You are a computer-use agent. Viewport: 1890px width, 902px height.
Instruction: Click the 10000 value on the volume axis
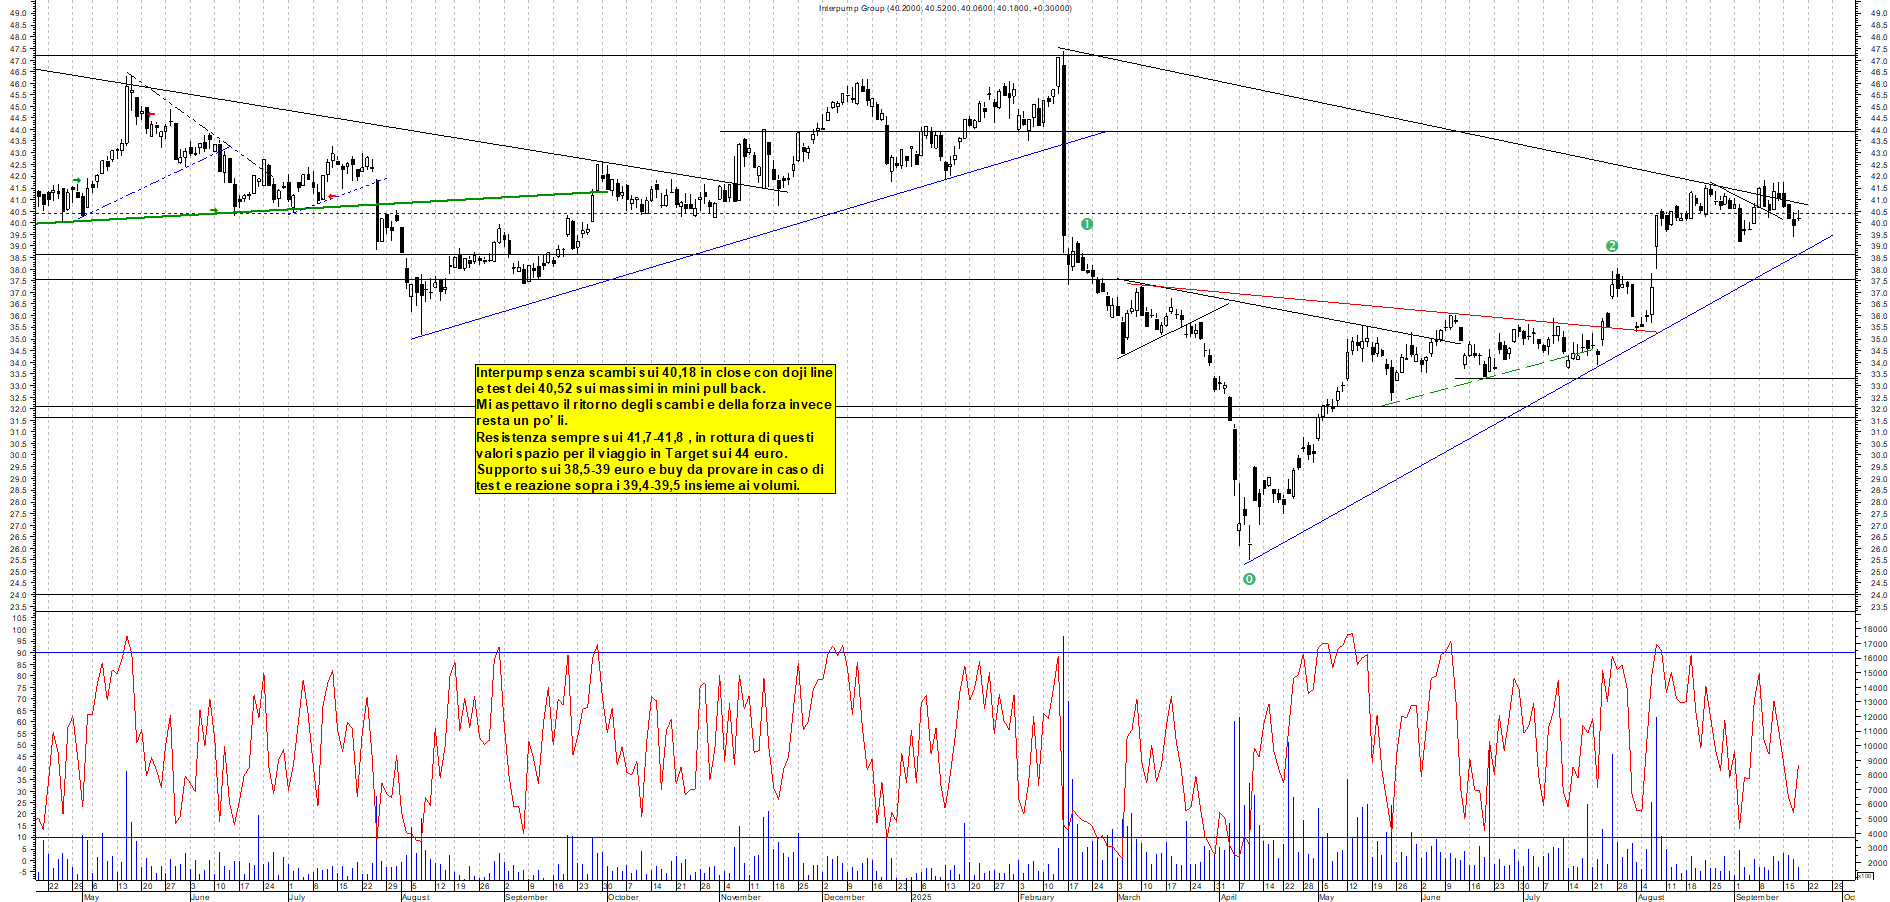click(x=1875, y=746)
